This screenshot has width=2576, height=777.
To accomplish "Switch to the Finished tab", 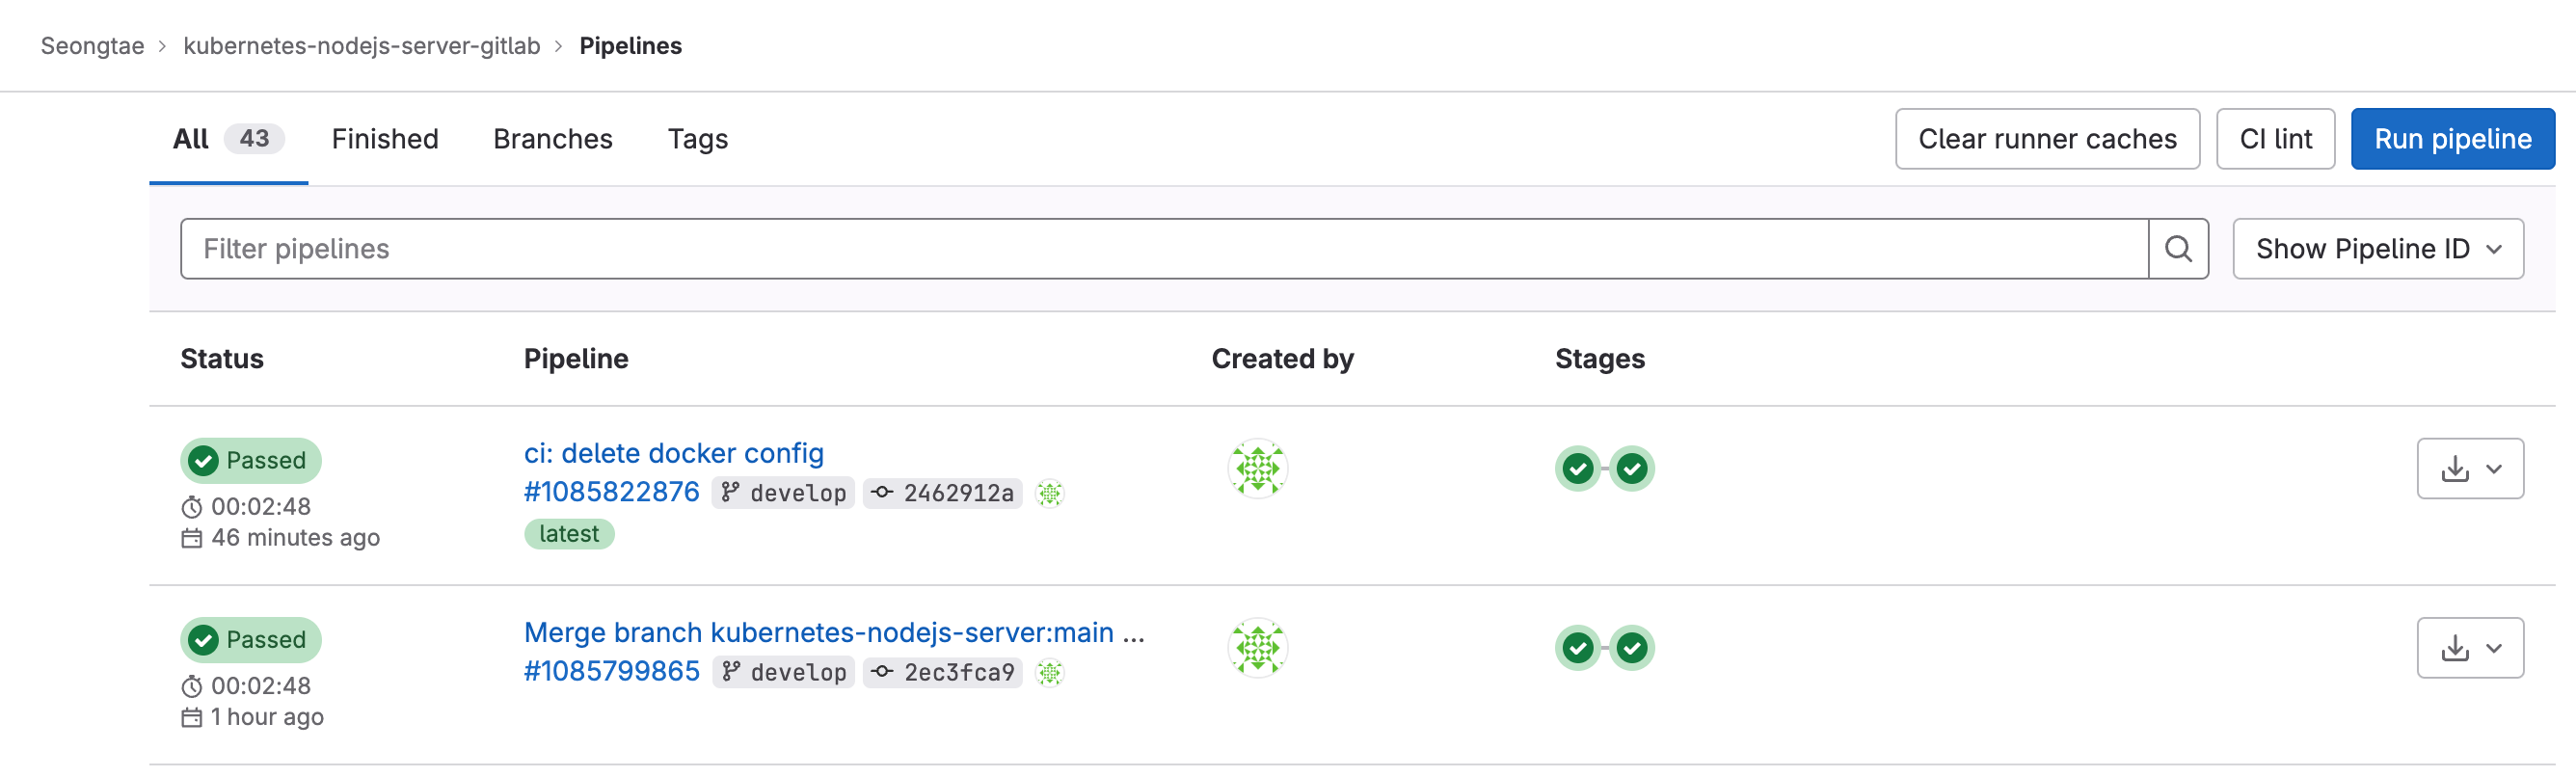I will (385, 139).
